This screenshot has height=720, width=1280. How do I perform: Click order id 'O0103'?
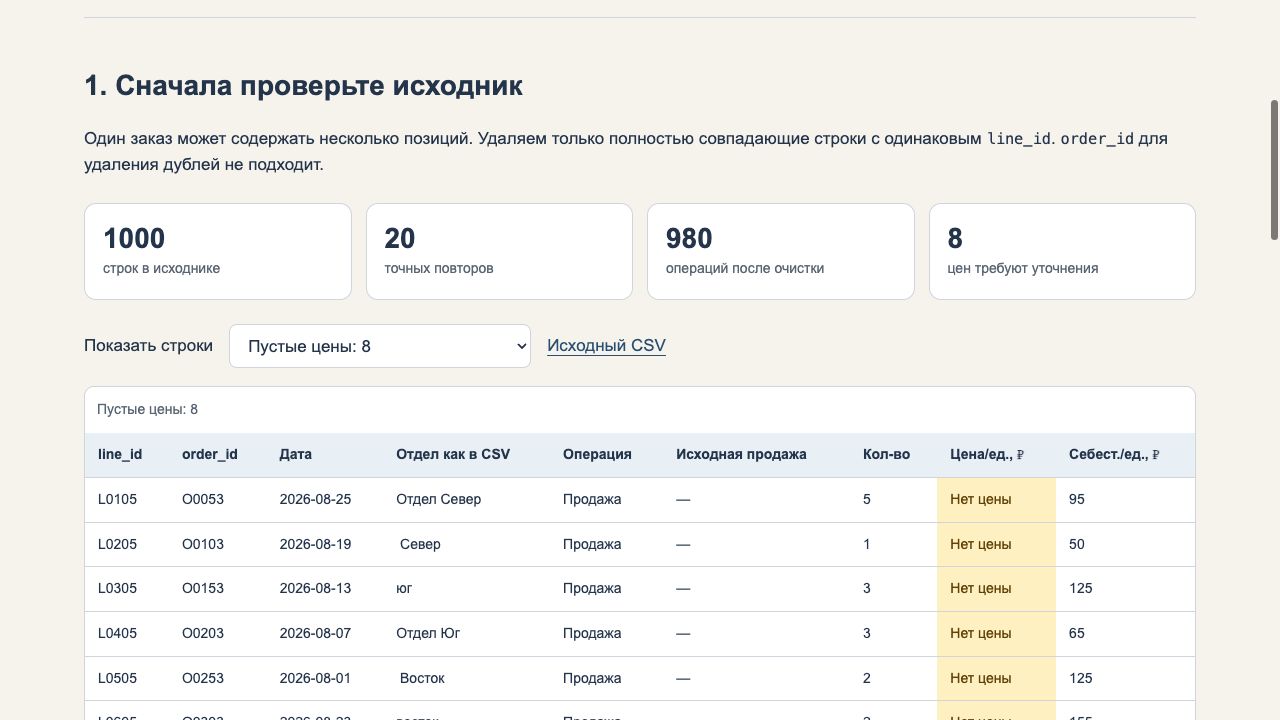[203, 544]
